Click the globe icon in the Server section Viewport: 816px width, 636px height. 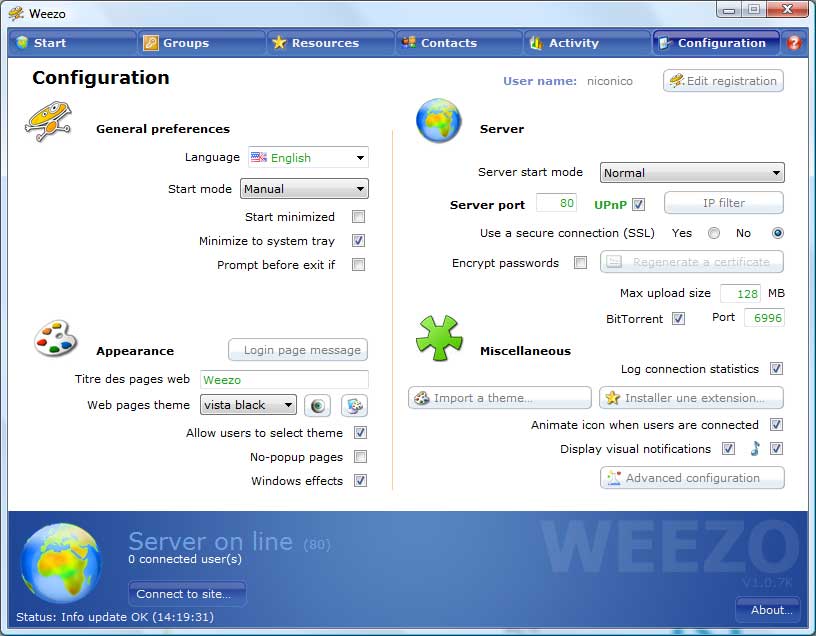[439, 121]
